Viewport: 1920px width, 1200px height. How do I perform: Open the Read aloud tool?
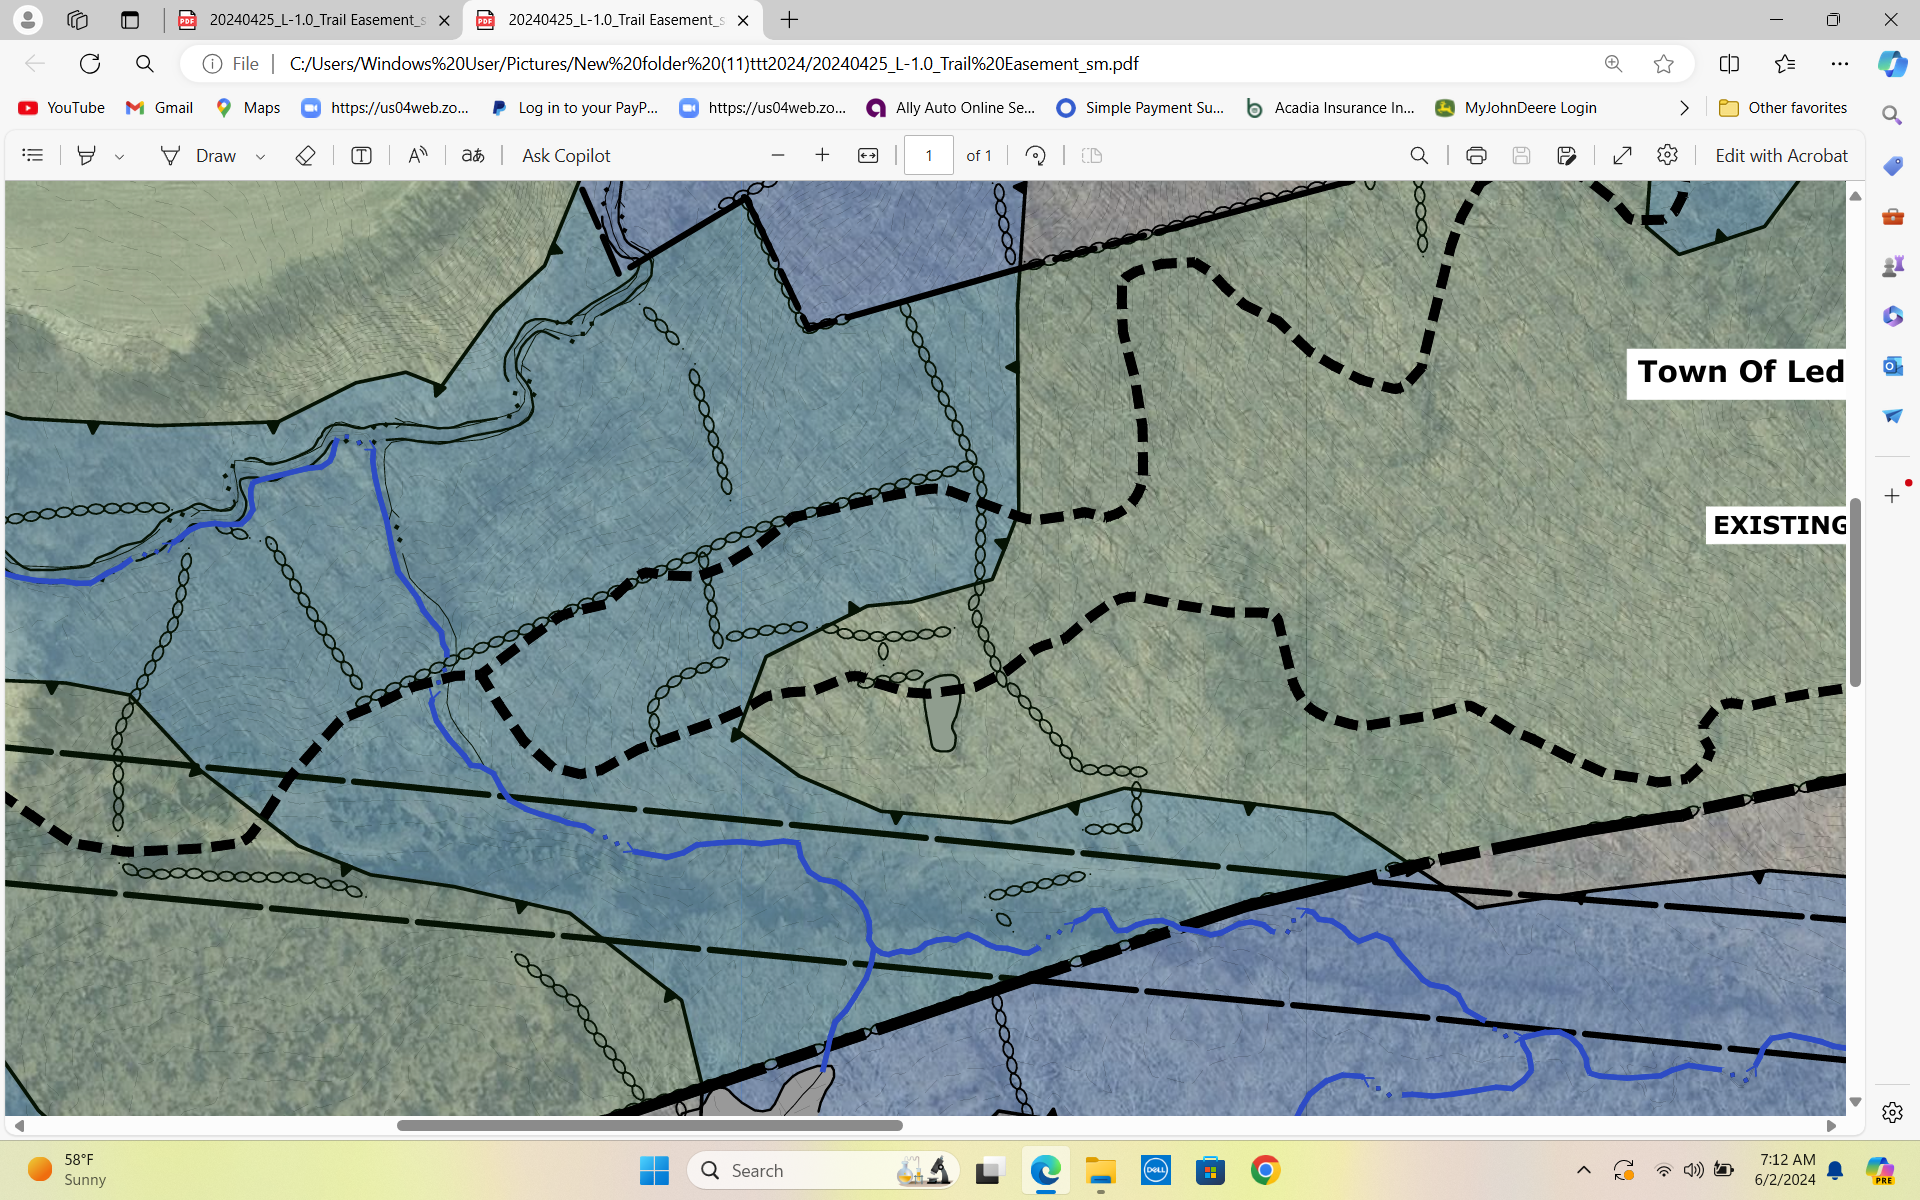418,155
